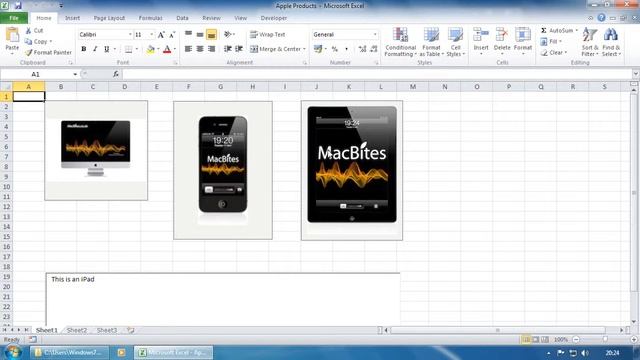Increase font size with Grow Font icon
Image resolution: width=640 pixels, height=360 pixels.
point(161,35)
